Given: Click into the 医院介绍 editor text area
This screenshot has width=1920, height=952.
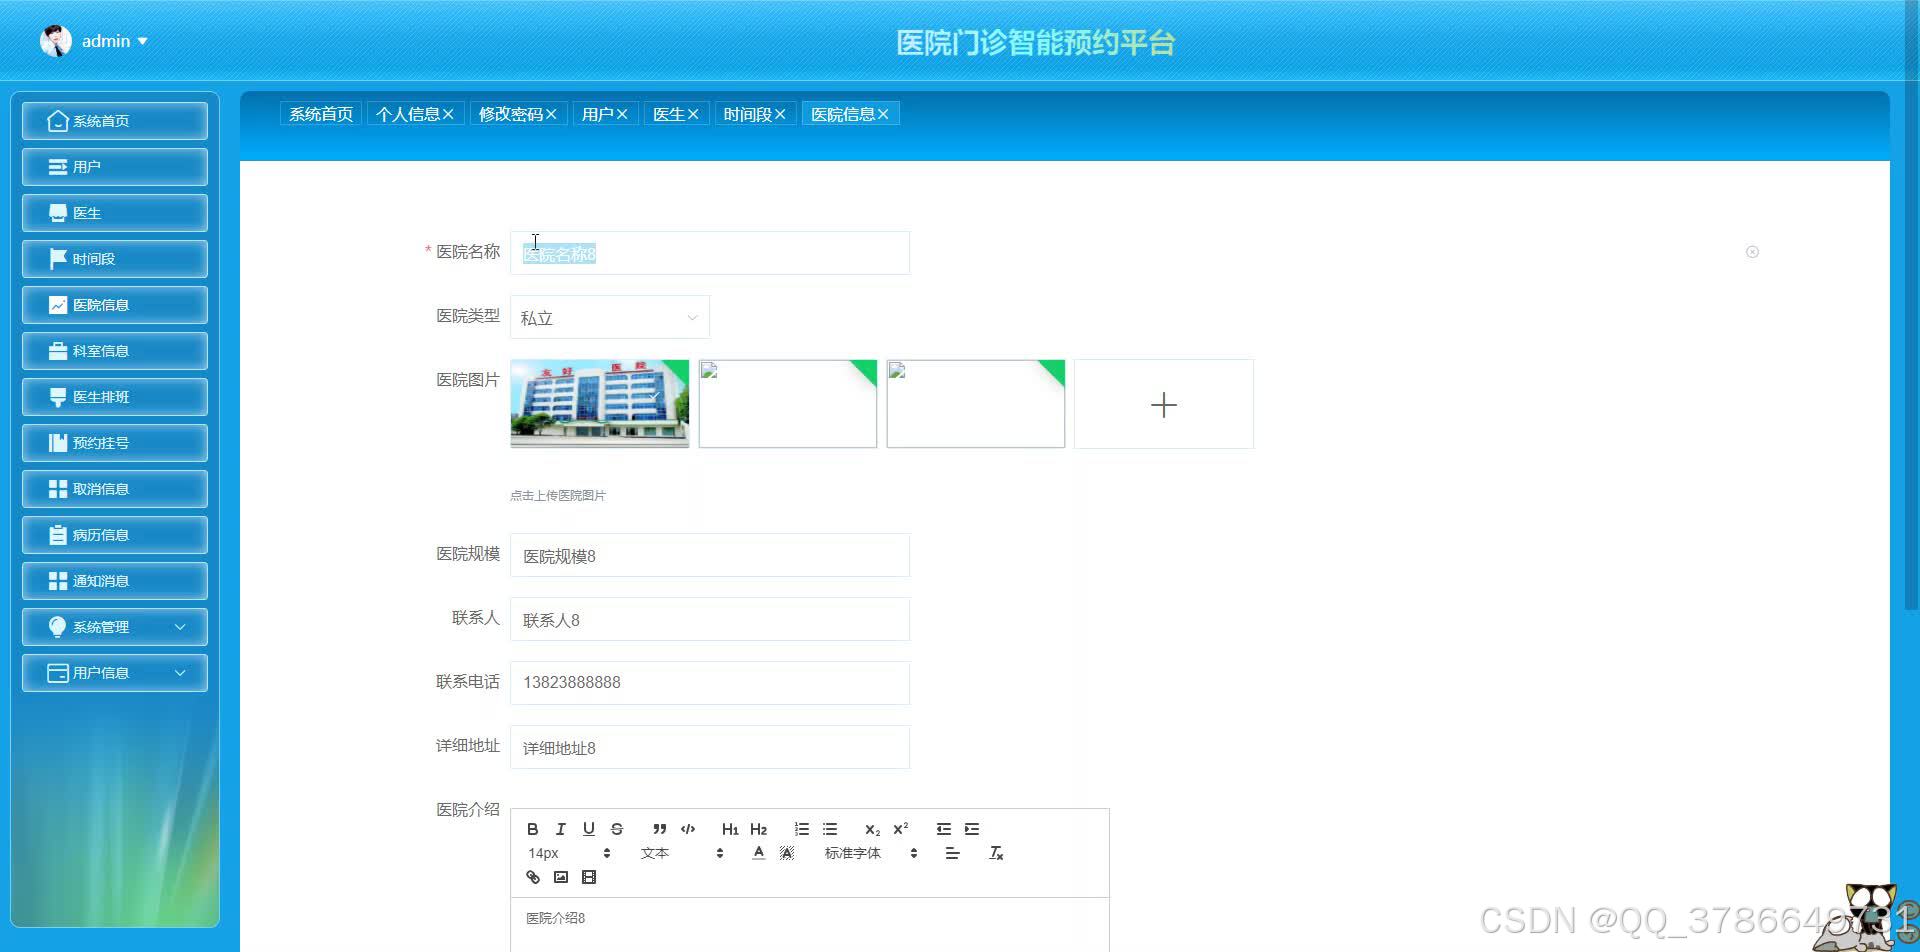Looking at the screenshot, I should point(810,925).
